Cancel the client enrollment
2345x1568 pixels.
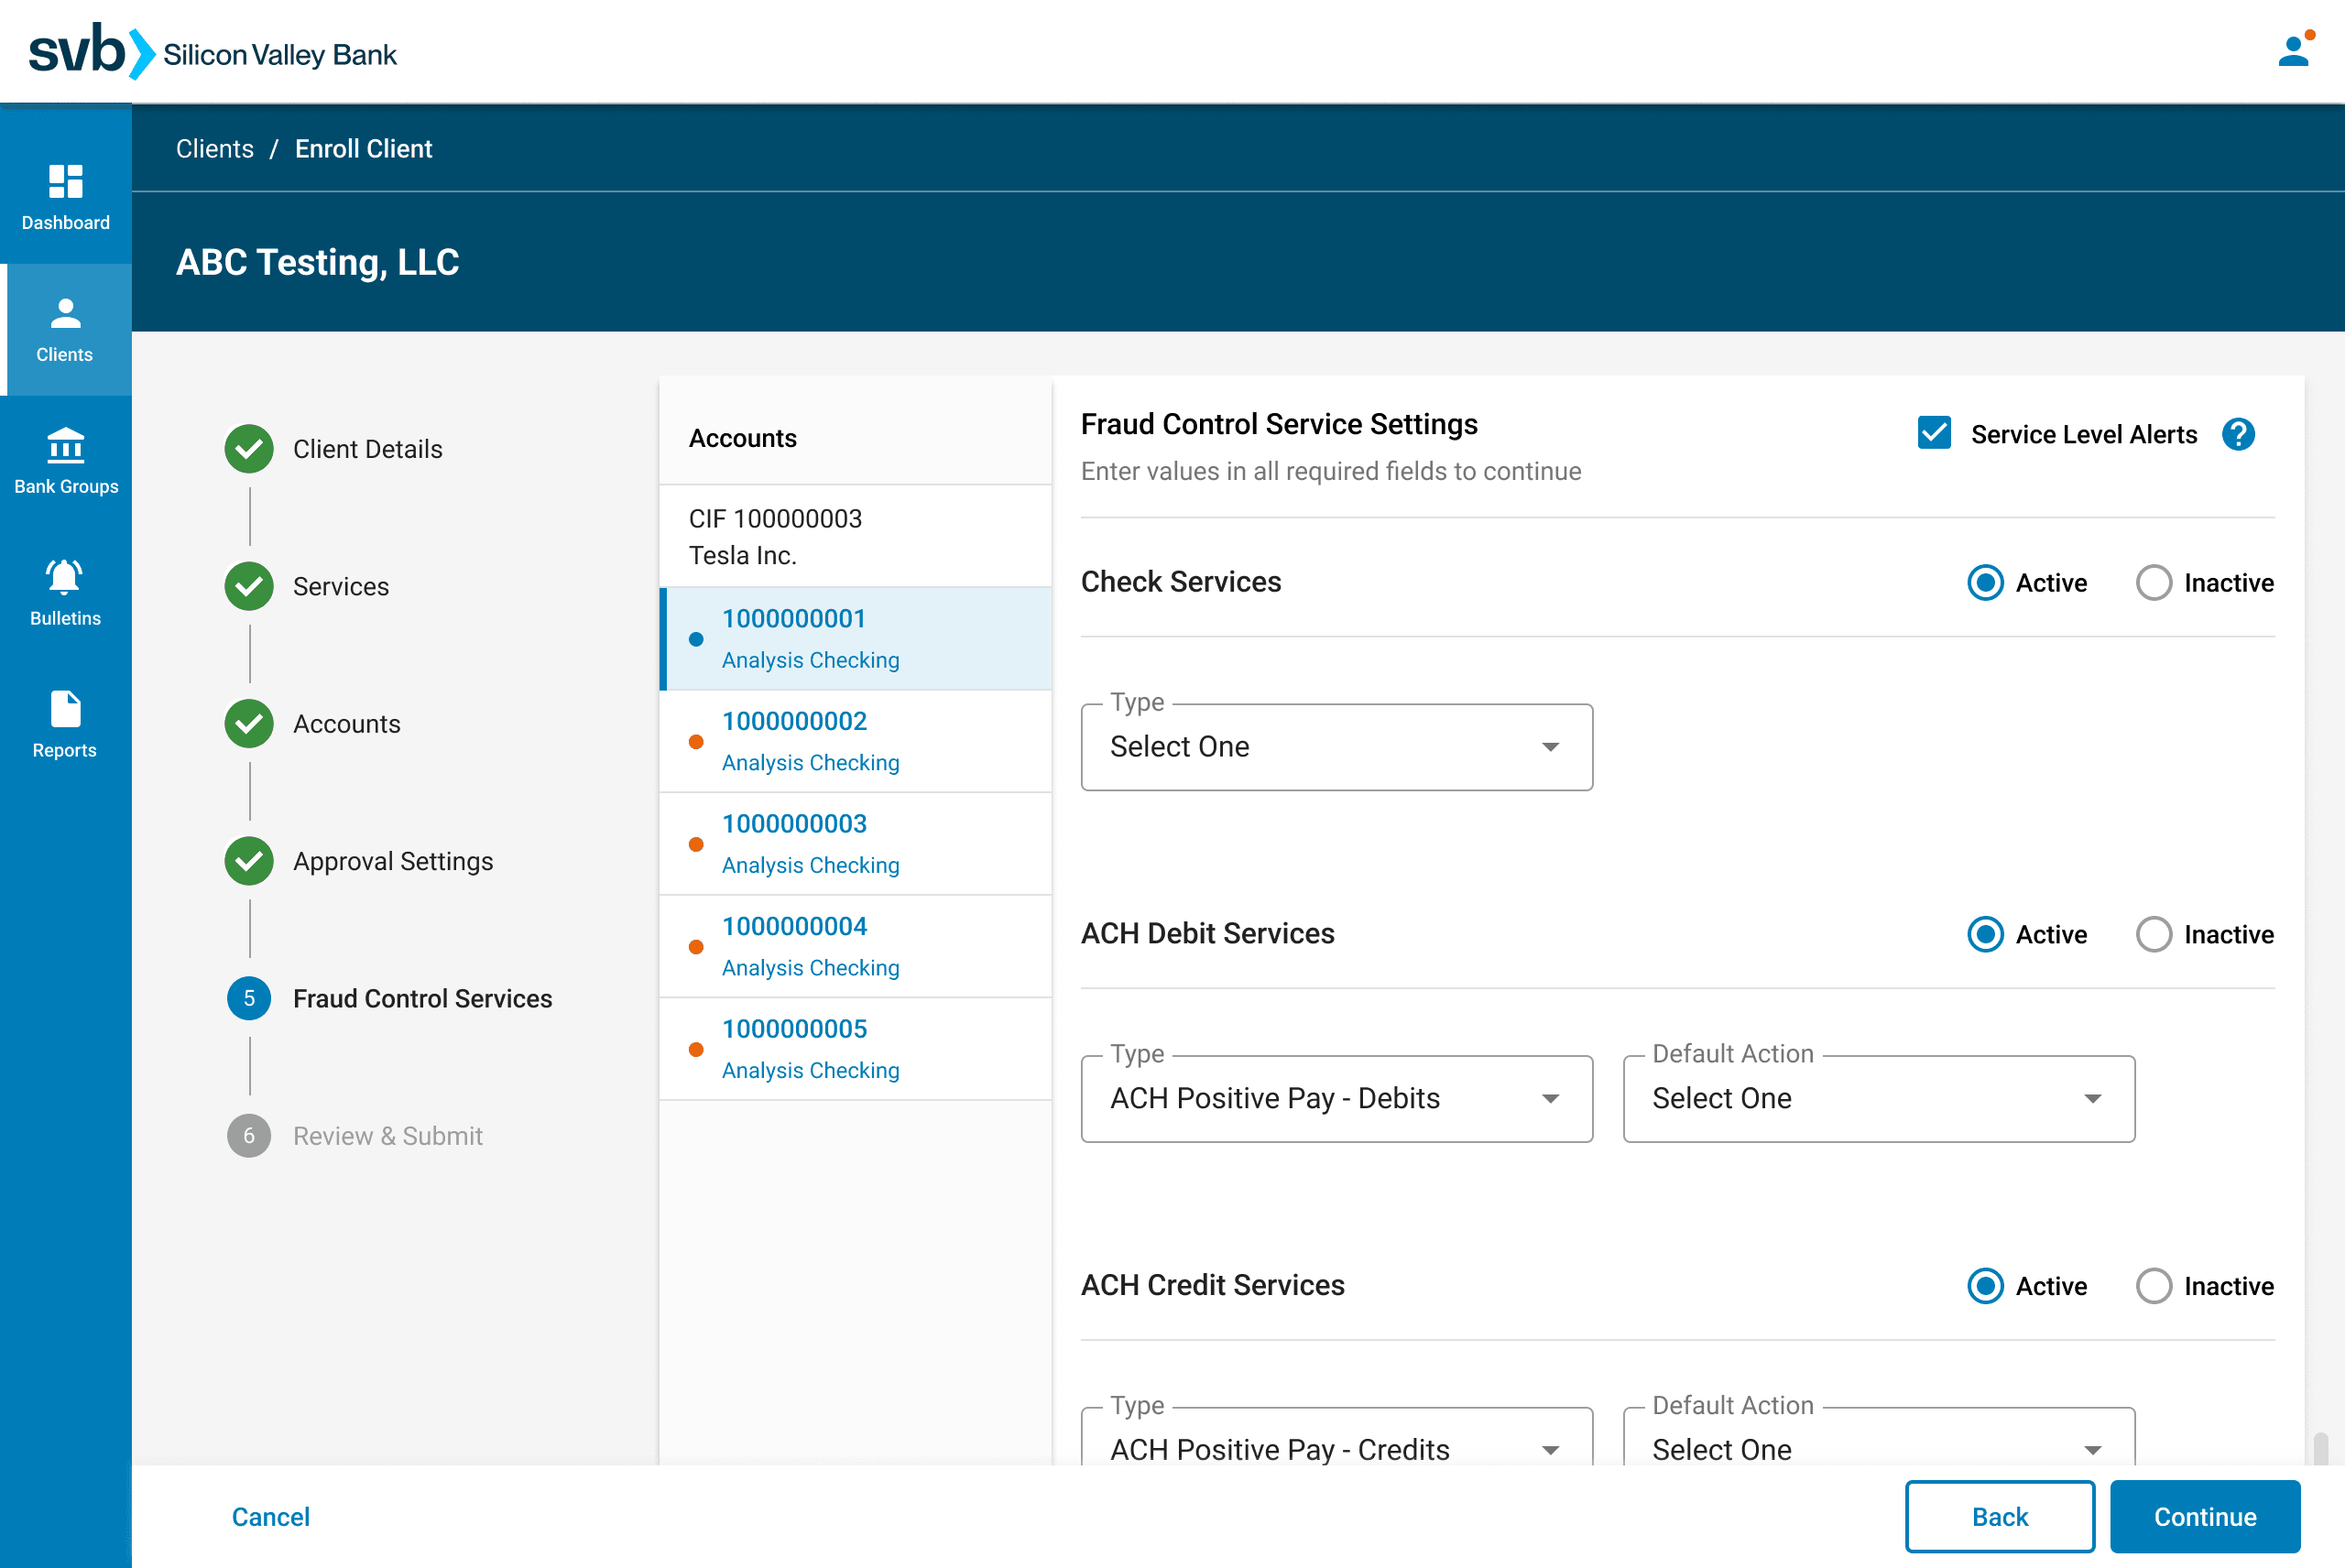(270, 1516)
